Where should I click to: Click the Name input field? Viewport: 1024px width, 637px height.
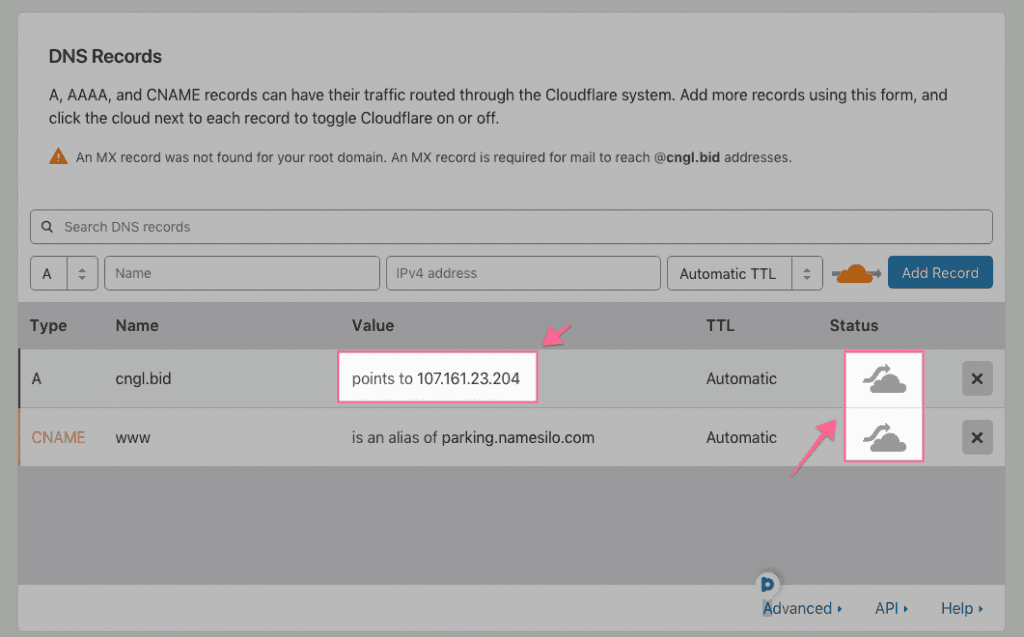click(242, 273)
